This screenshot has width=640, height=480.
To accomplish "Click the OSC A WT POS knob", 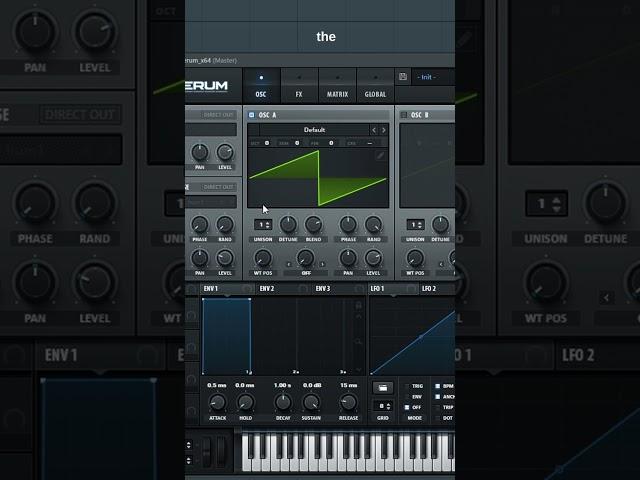I will (x=263, y=258).
